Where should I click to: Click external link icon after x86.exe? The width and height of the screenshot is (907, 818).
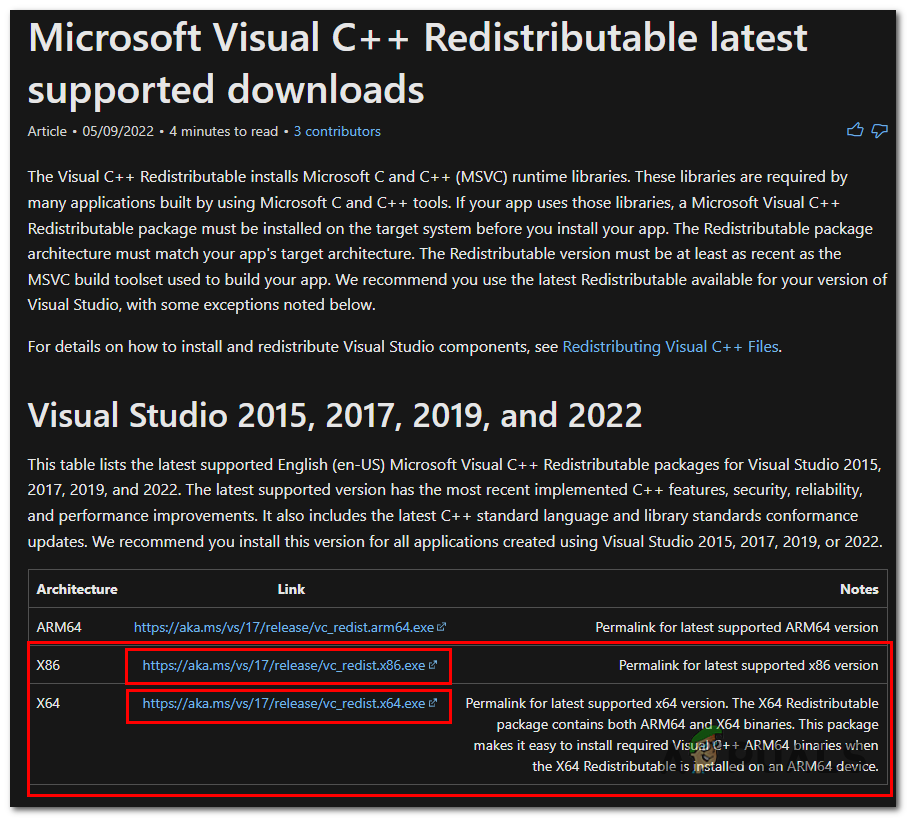pyautogui.click(x=433, y=665)
